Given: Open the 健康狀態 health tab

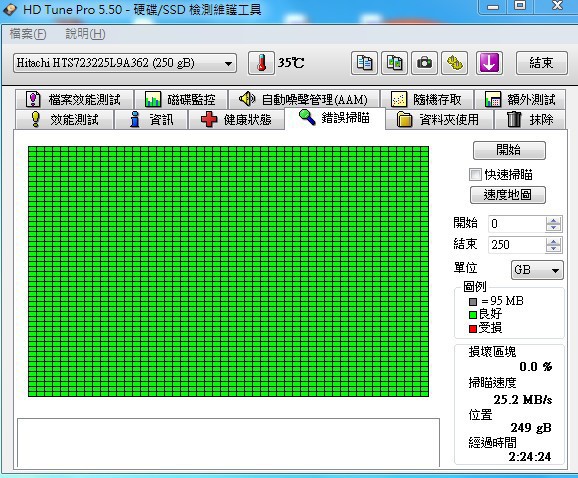Looking at the screenshot, I should tap(236, 120).
